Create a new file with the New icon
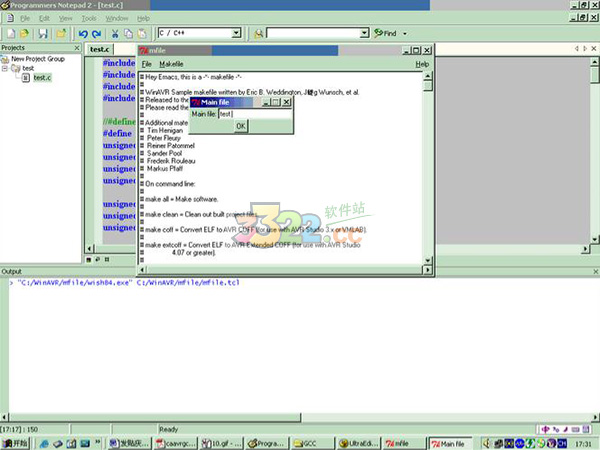 pyautogui.click(x=11, y=34)
